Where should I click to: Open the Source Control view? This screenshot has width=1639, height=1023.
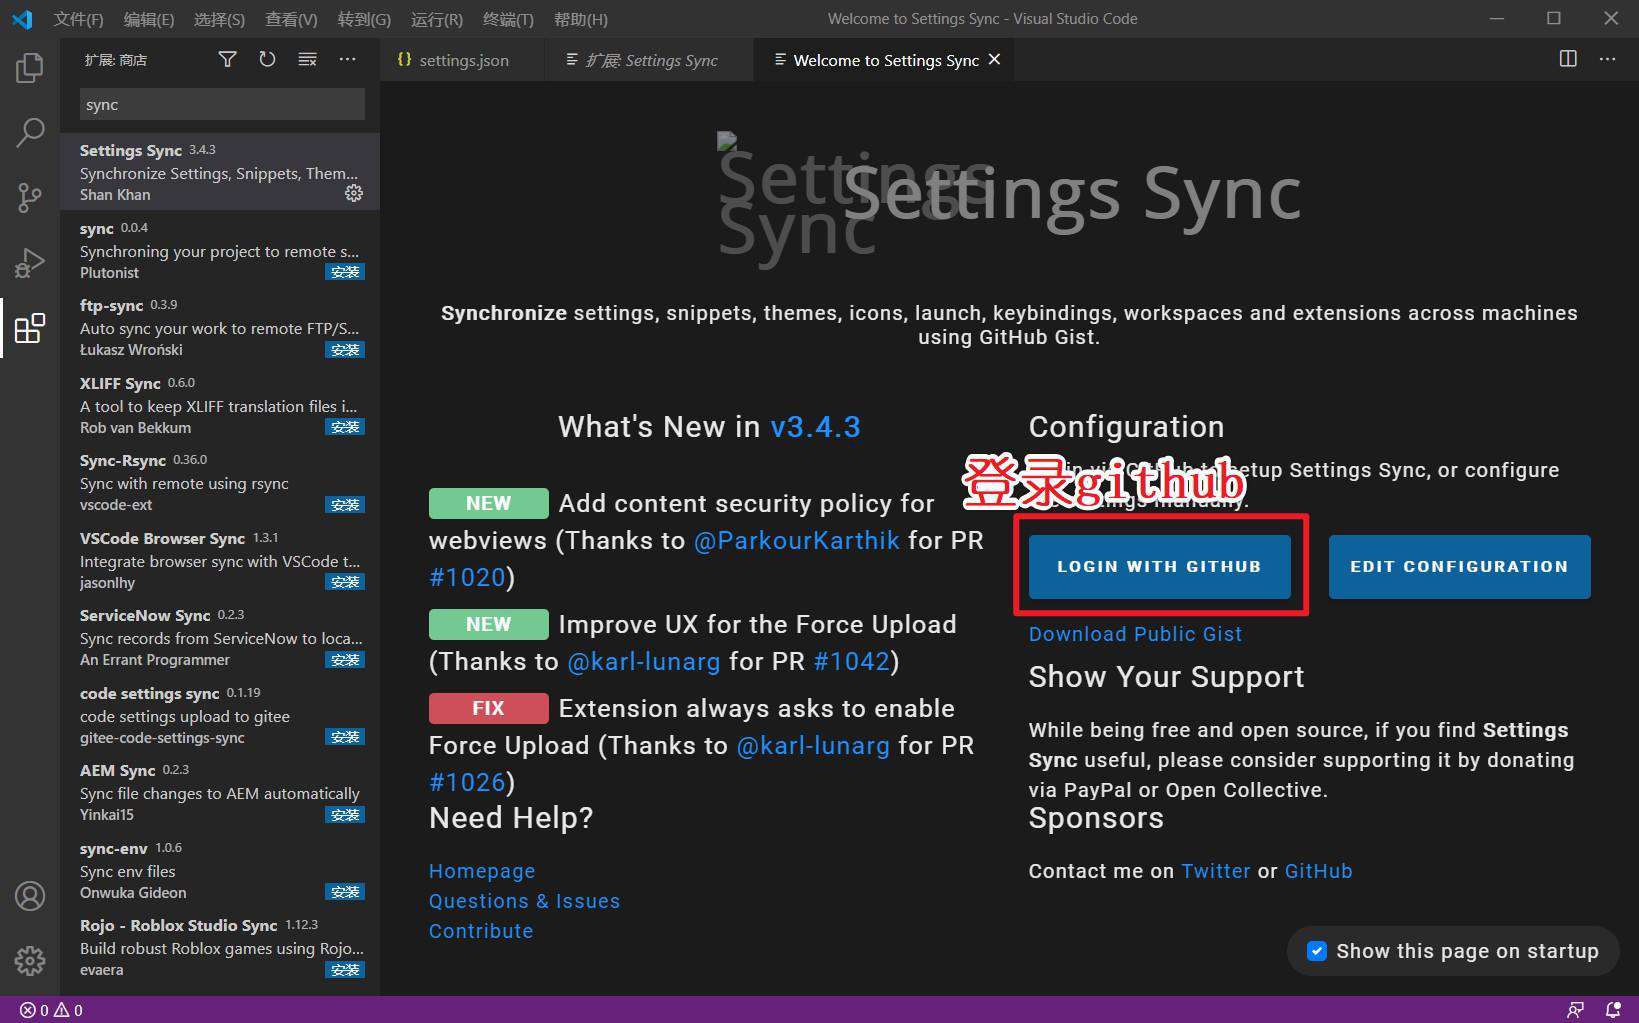coord(30,197)
